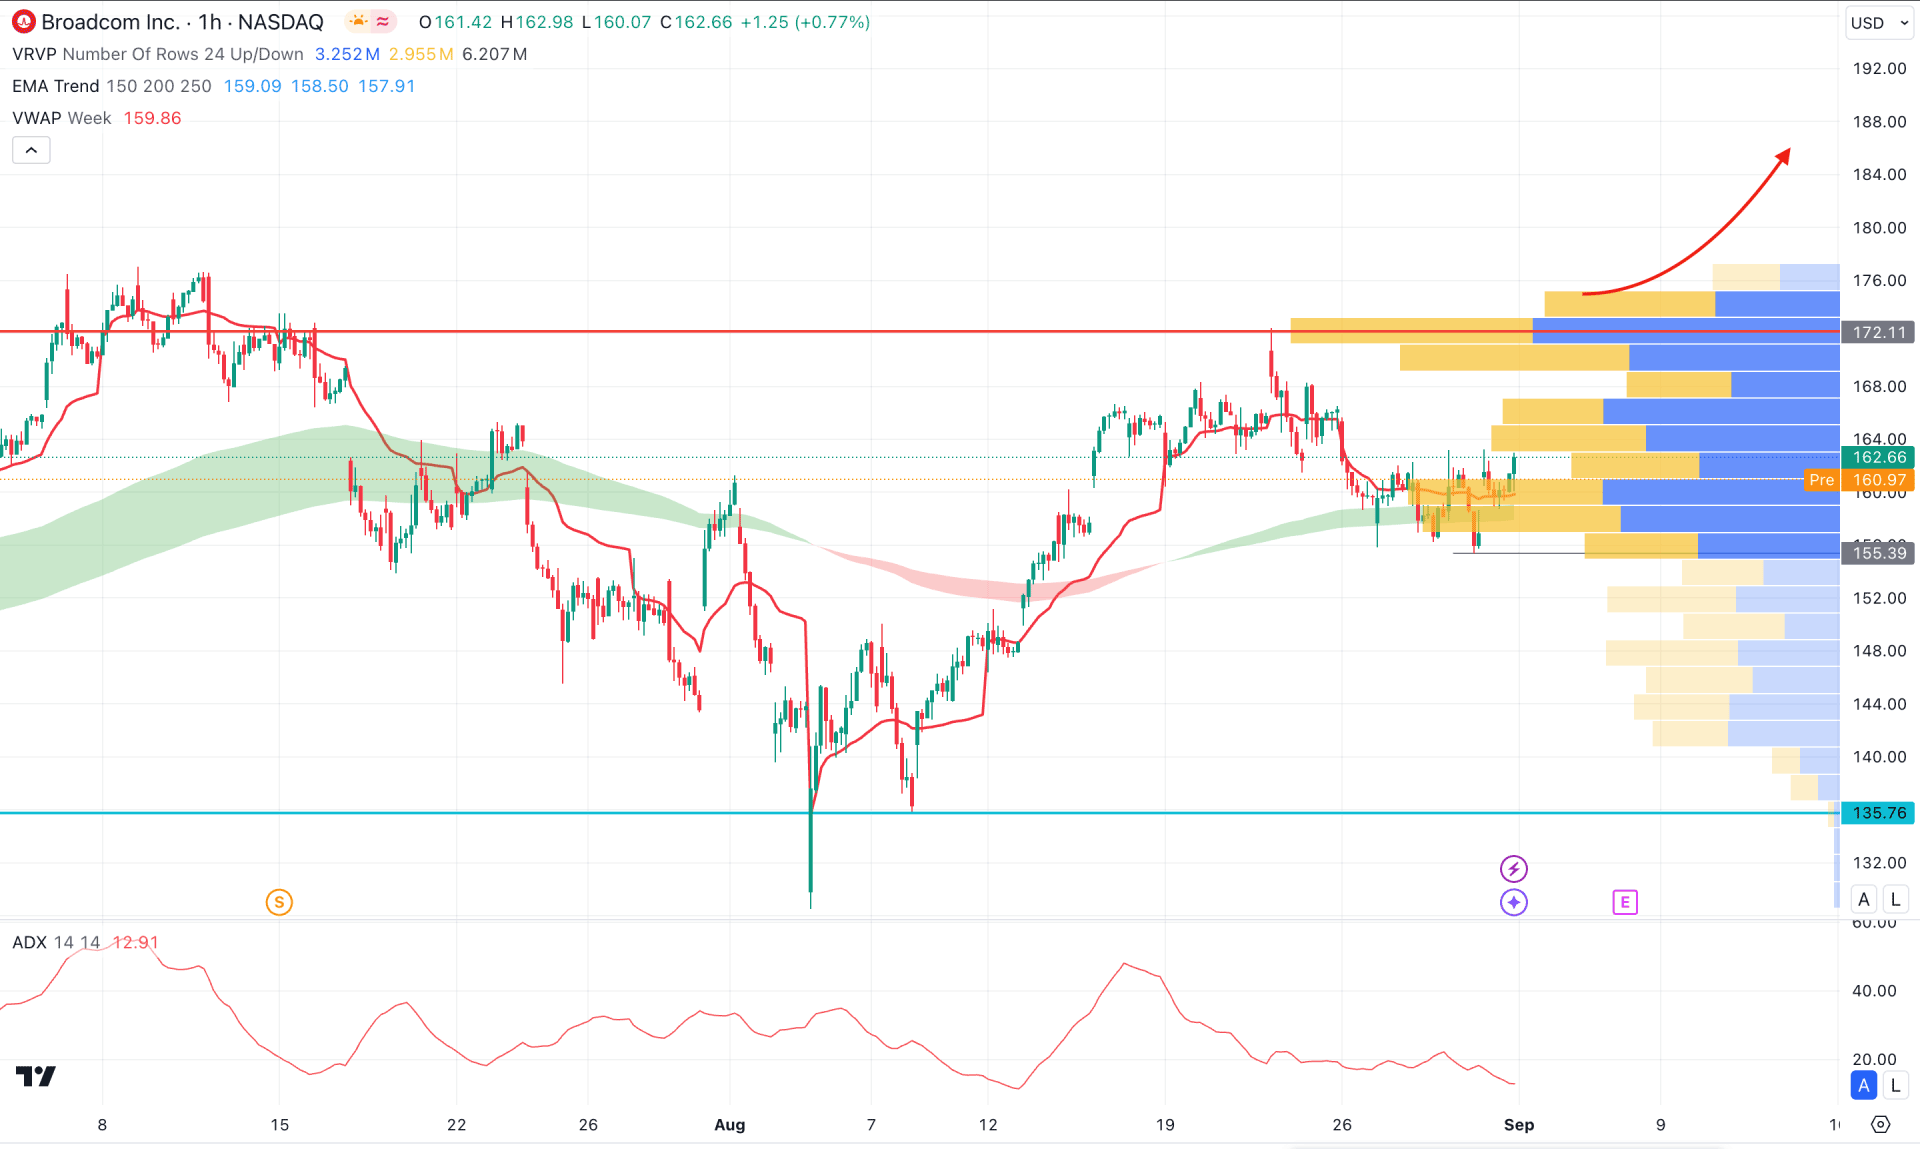Click the Broadcom logo icon
This screenshot has width=1920, height=1149.
(23, 22)
